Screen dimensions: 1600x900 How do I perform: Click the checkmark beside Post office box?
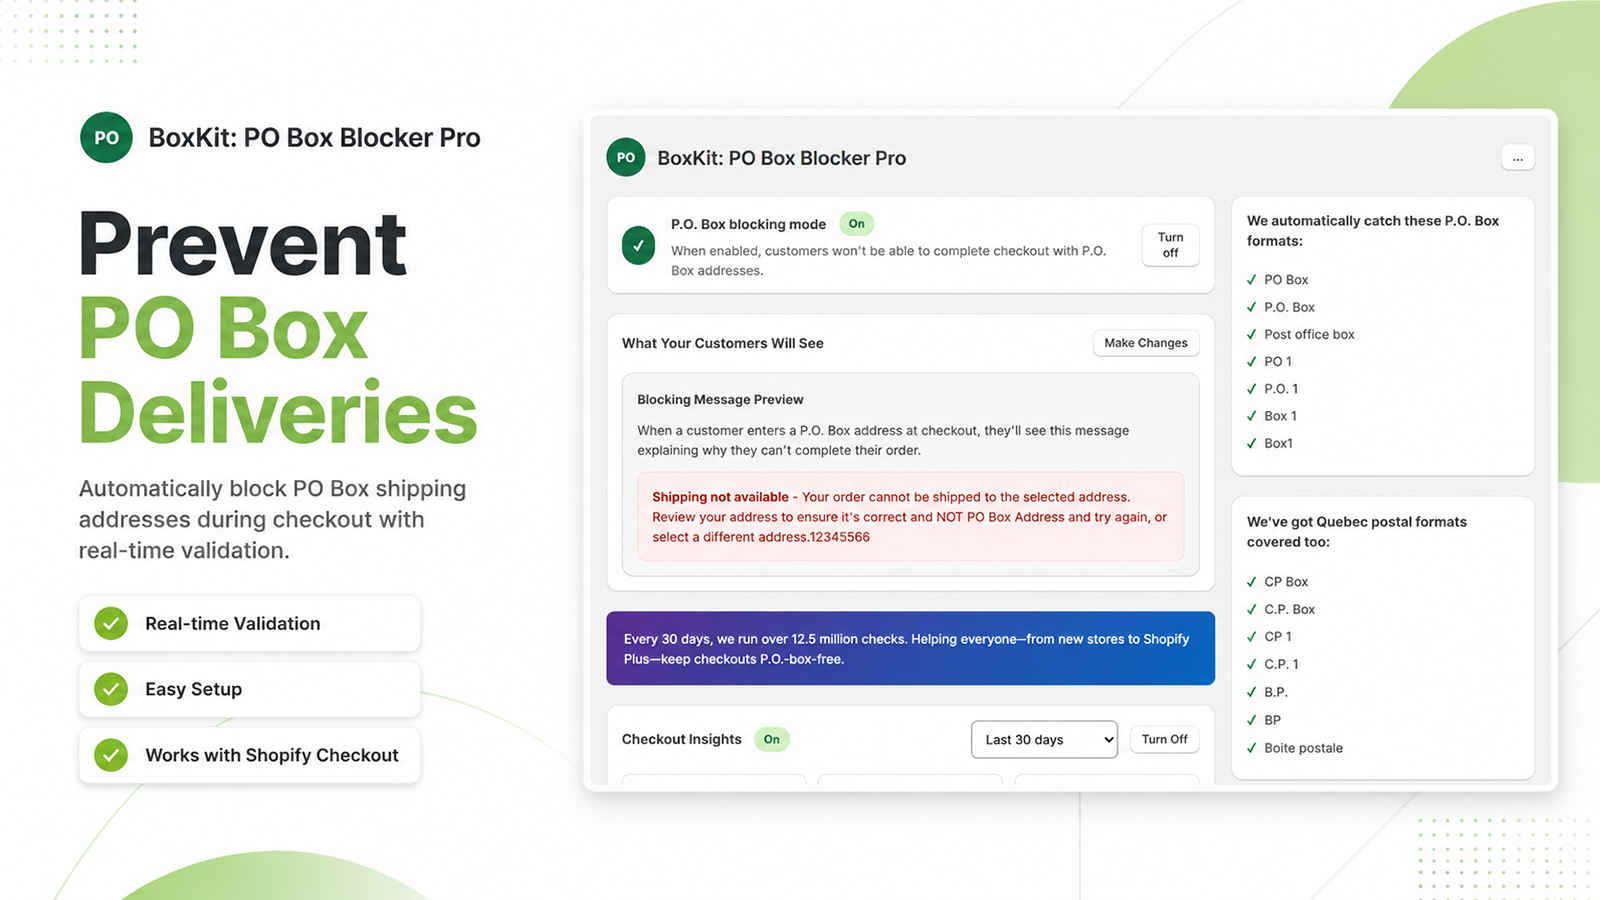(x=1252, y=334)
